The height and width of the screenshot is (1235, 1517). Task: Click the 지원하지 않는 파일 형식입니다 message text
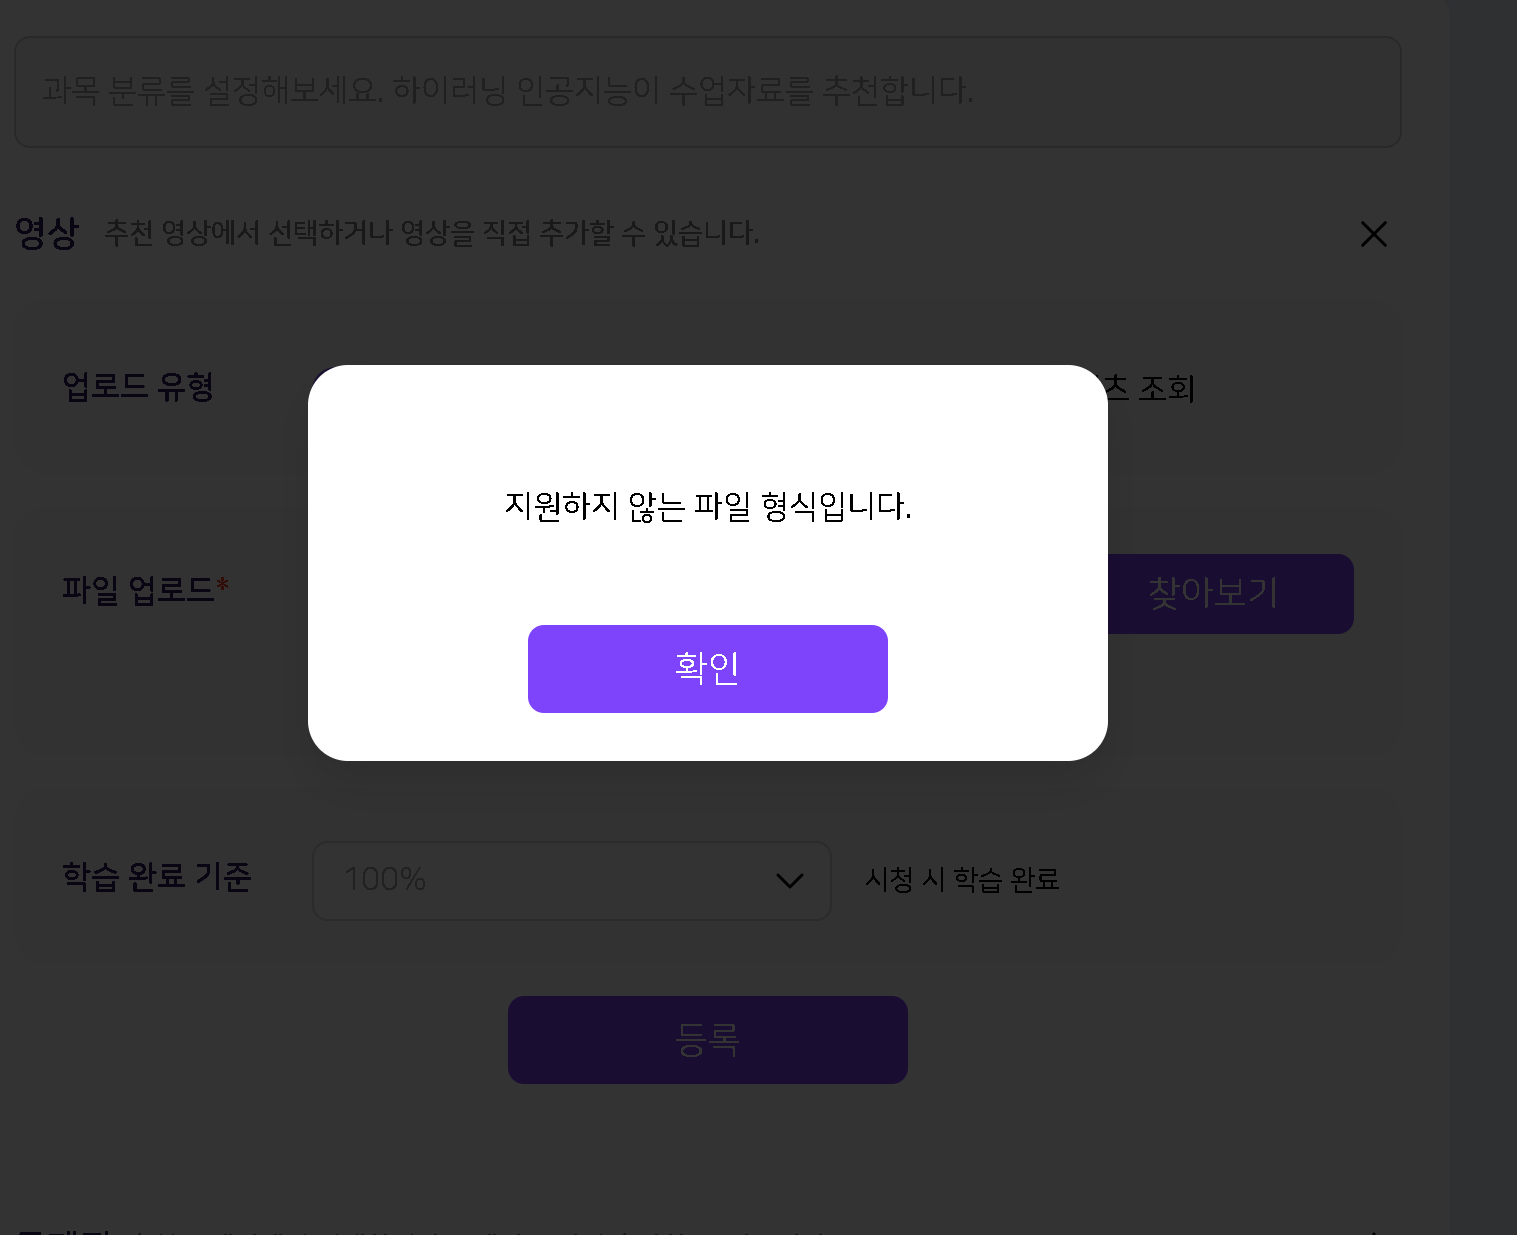point(707,506)
